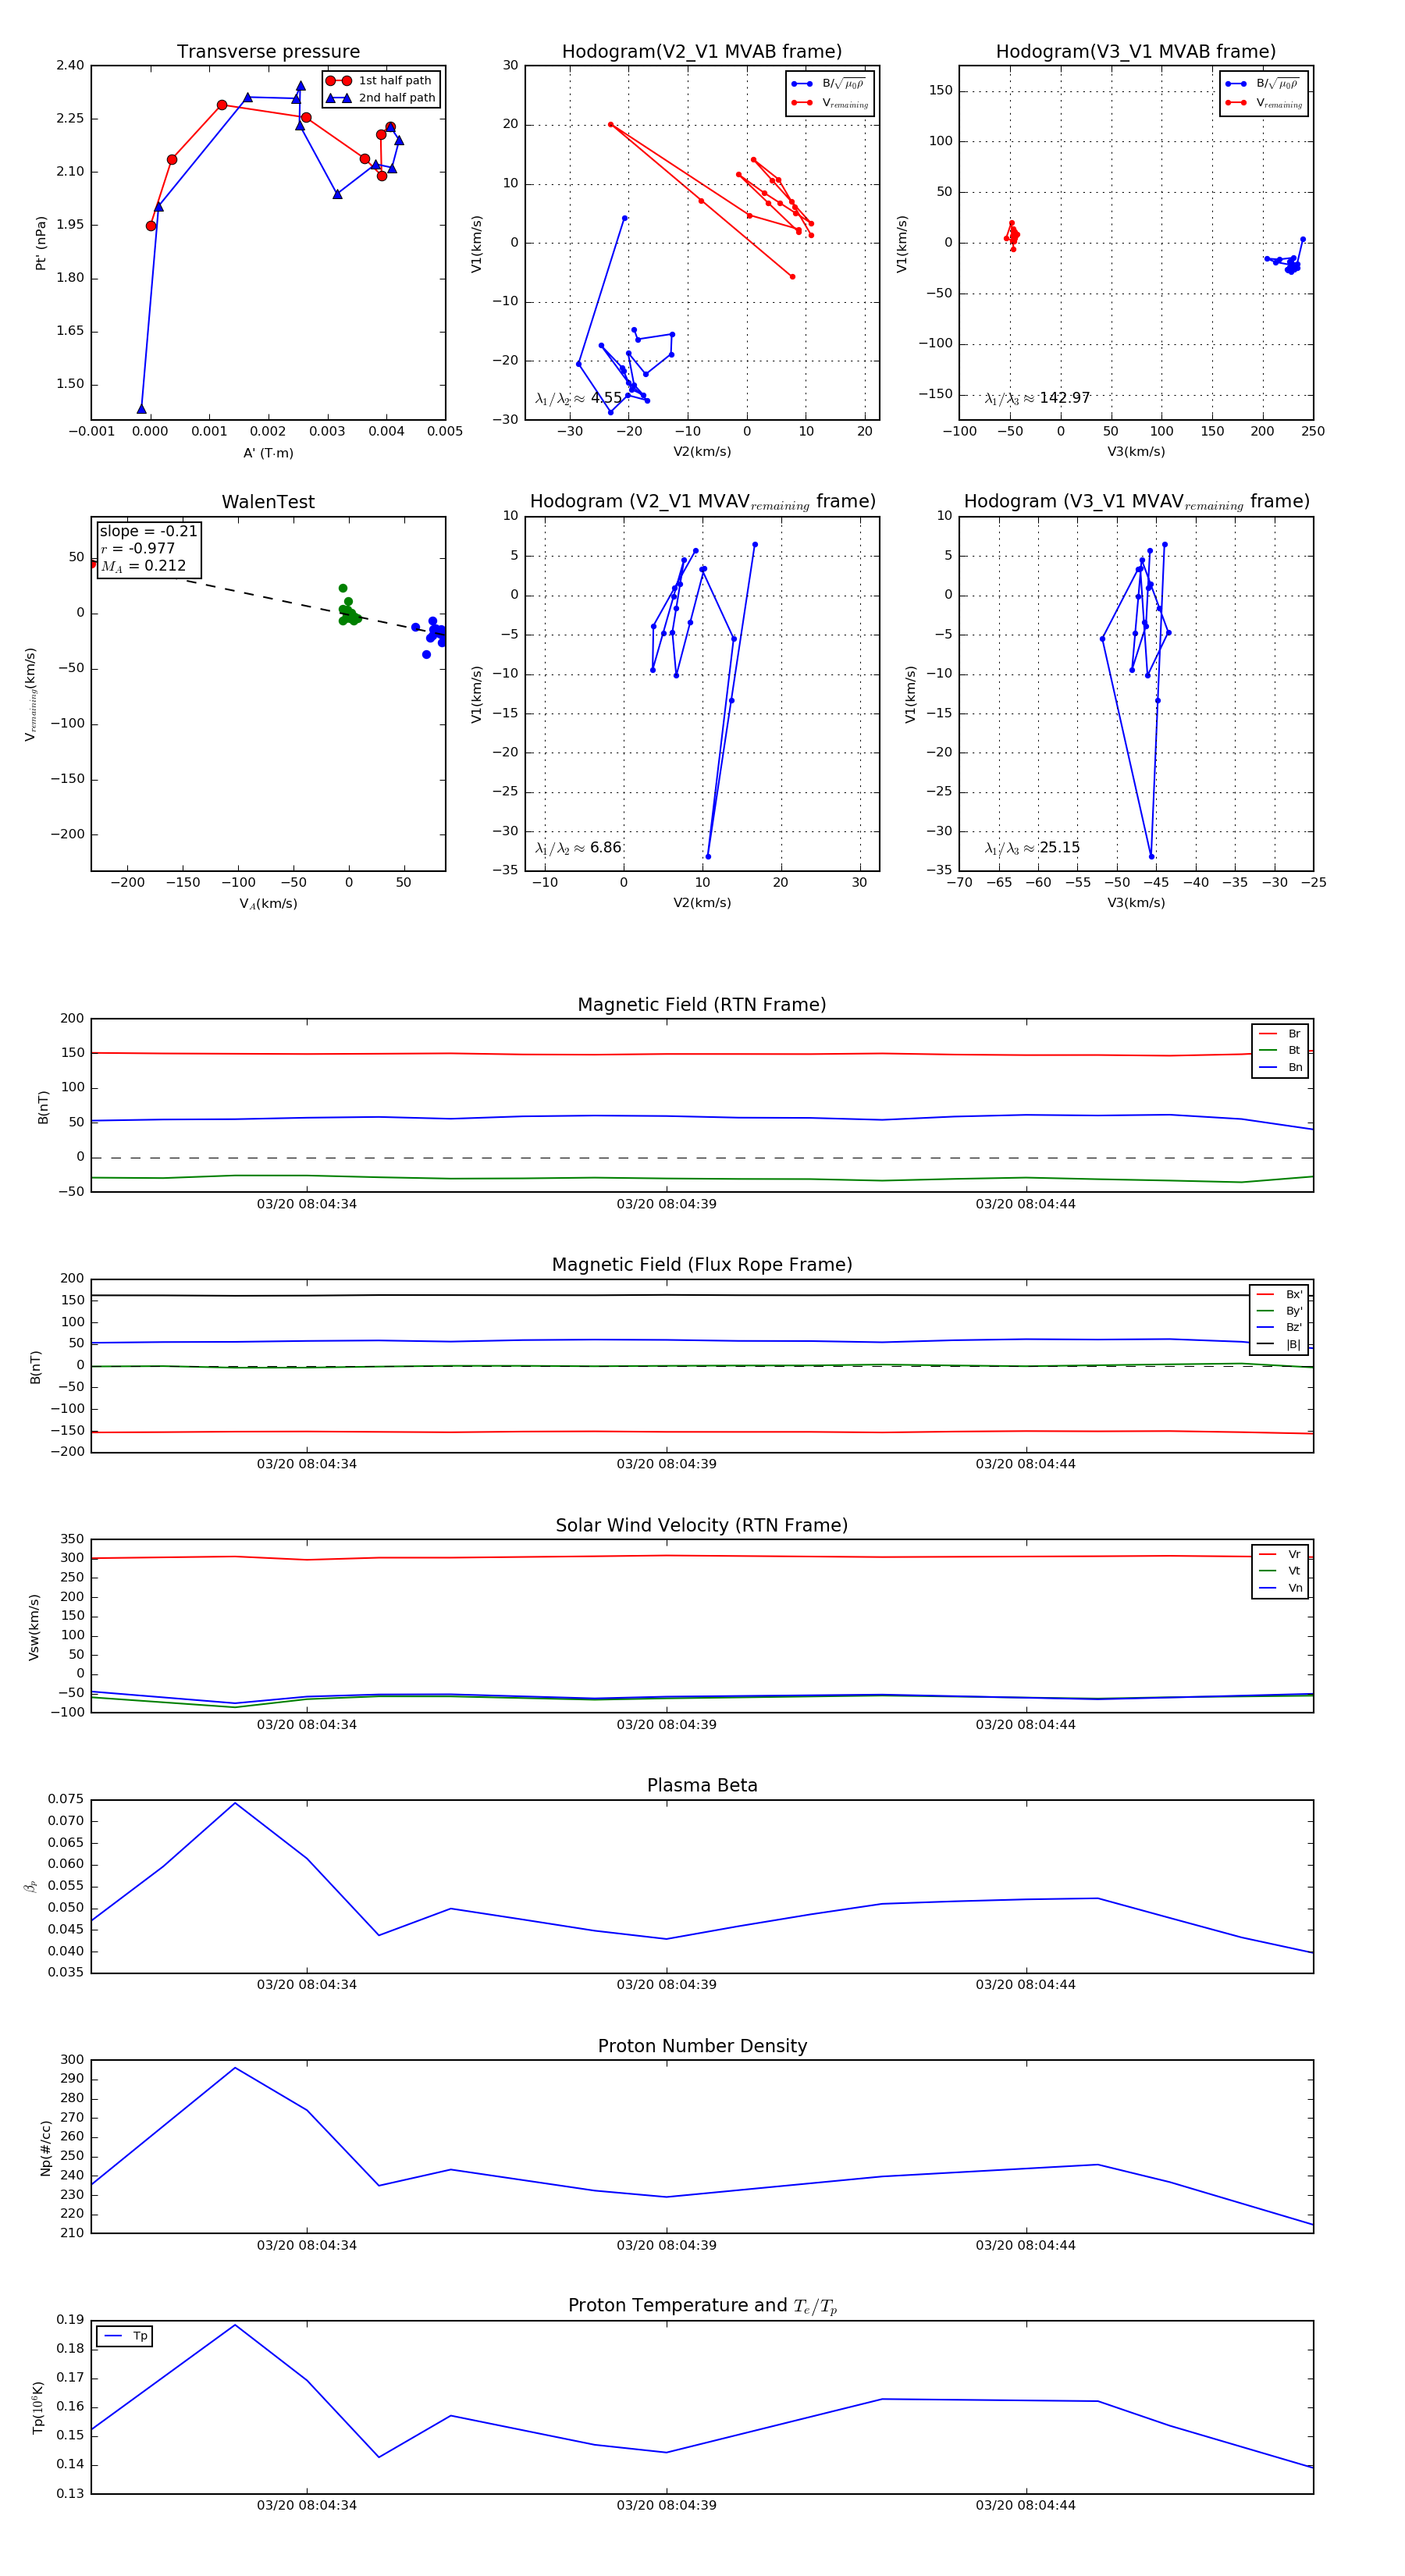1405x2576 pixels.
Task: Select V remaining legend entry in V3_V1 MVAB hodogram
Action: pyautogui.click(x=1264, y=103)
